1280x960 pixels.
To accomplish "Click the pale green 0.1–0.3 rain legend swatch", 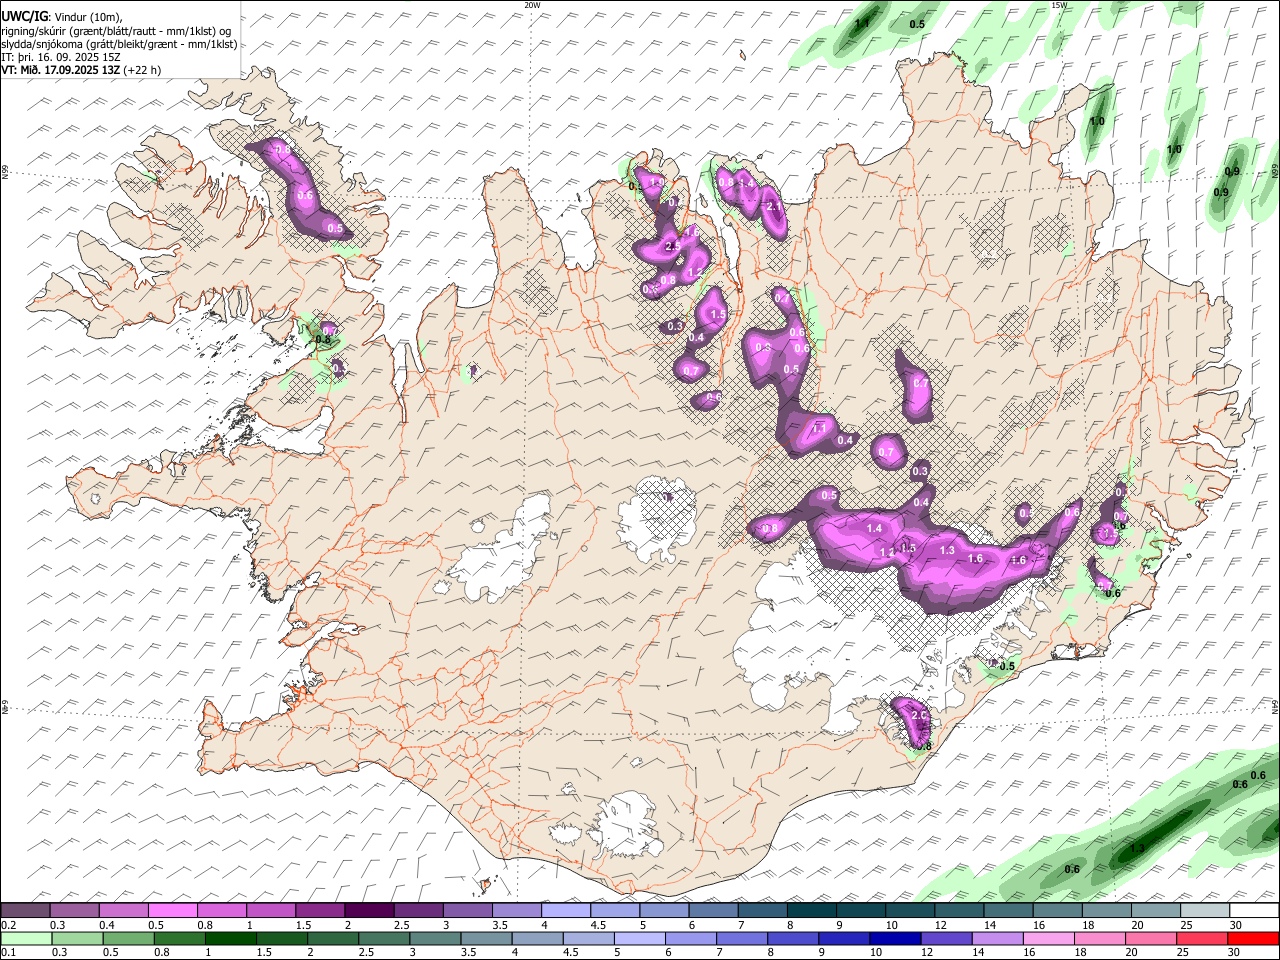I will click(26, 938).
